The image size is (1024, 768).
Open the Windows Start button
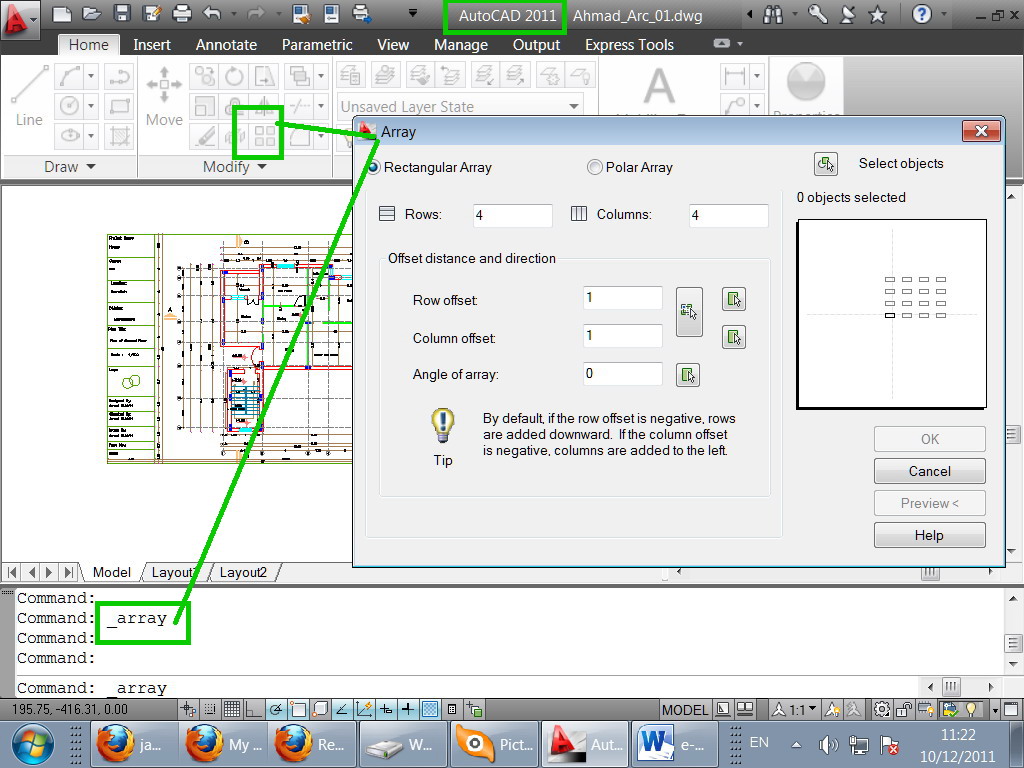pyautogui.click(x=33, y=744)
